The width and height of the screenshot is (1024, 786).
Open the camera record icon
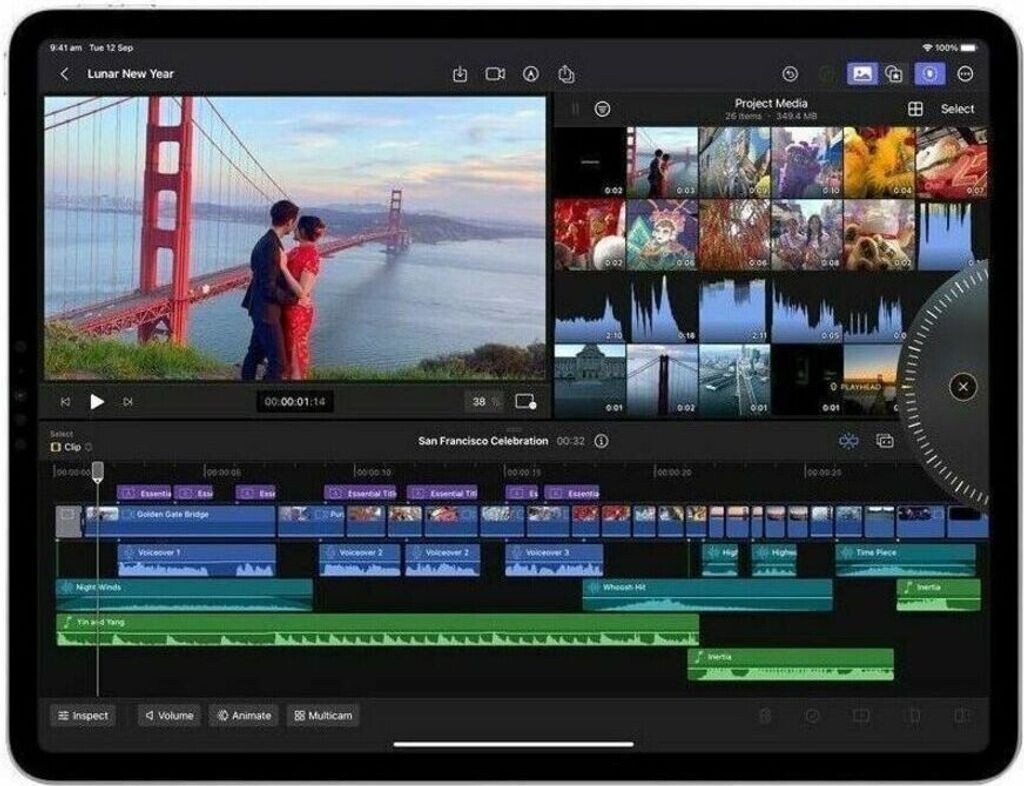point(495,74)
